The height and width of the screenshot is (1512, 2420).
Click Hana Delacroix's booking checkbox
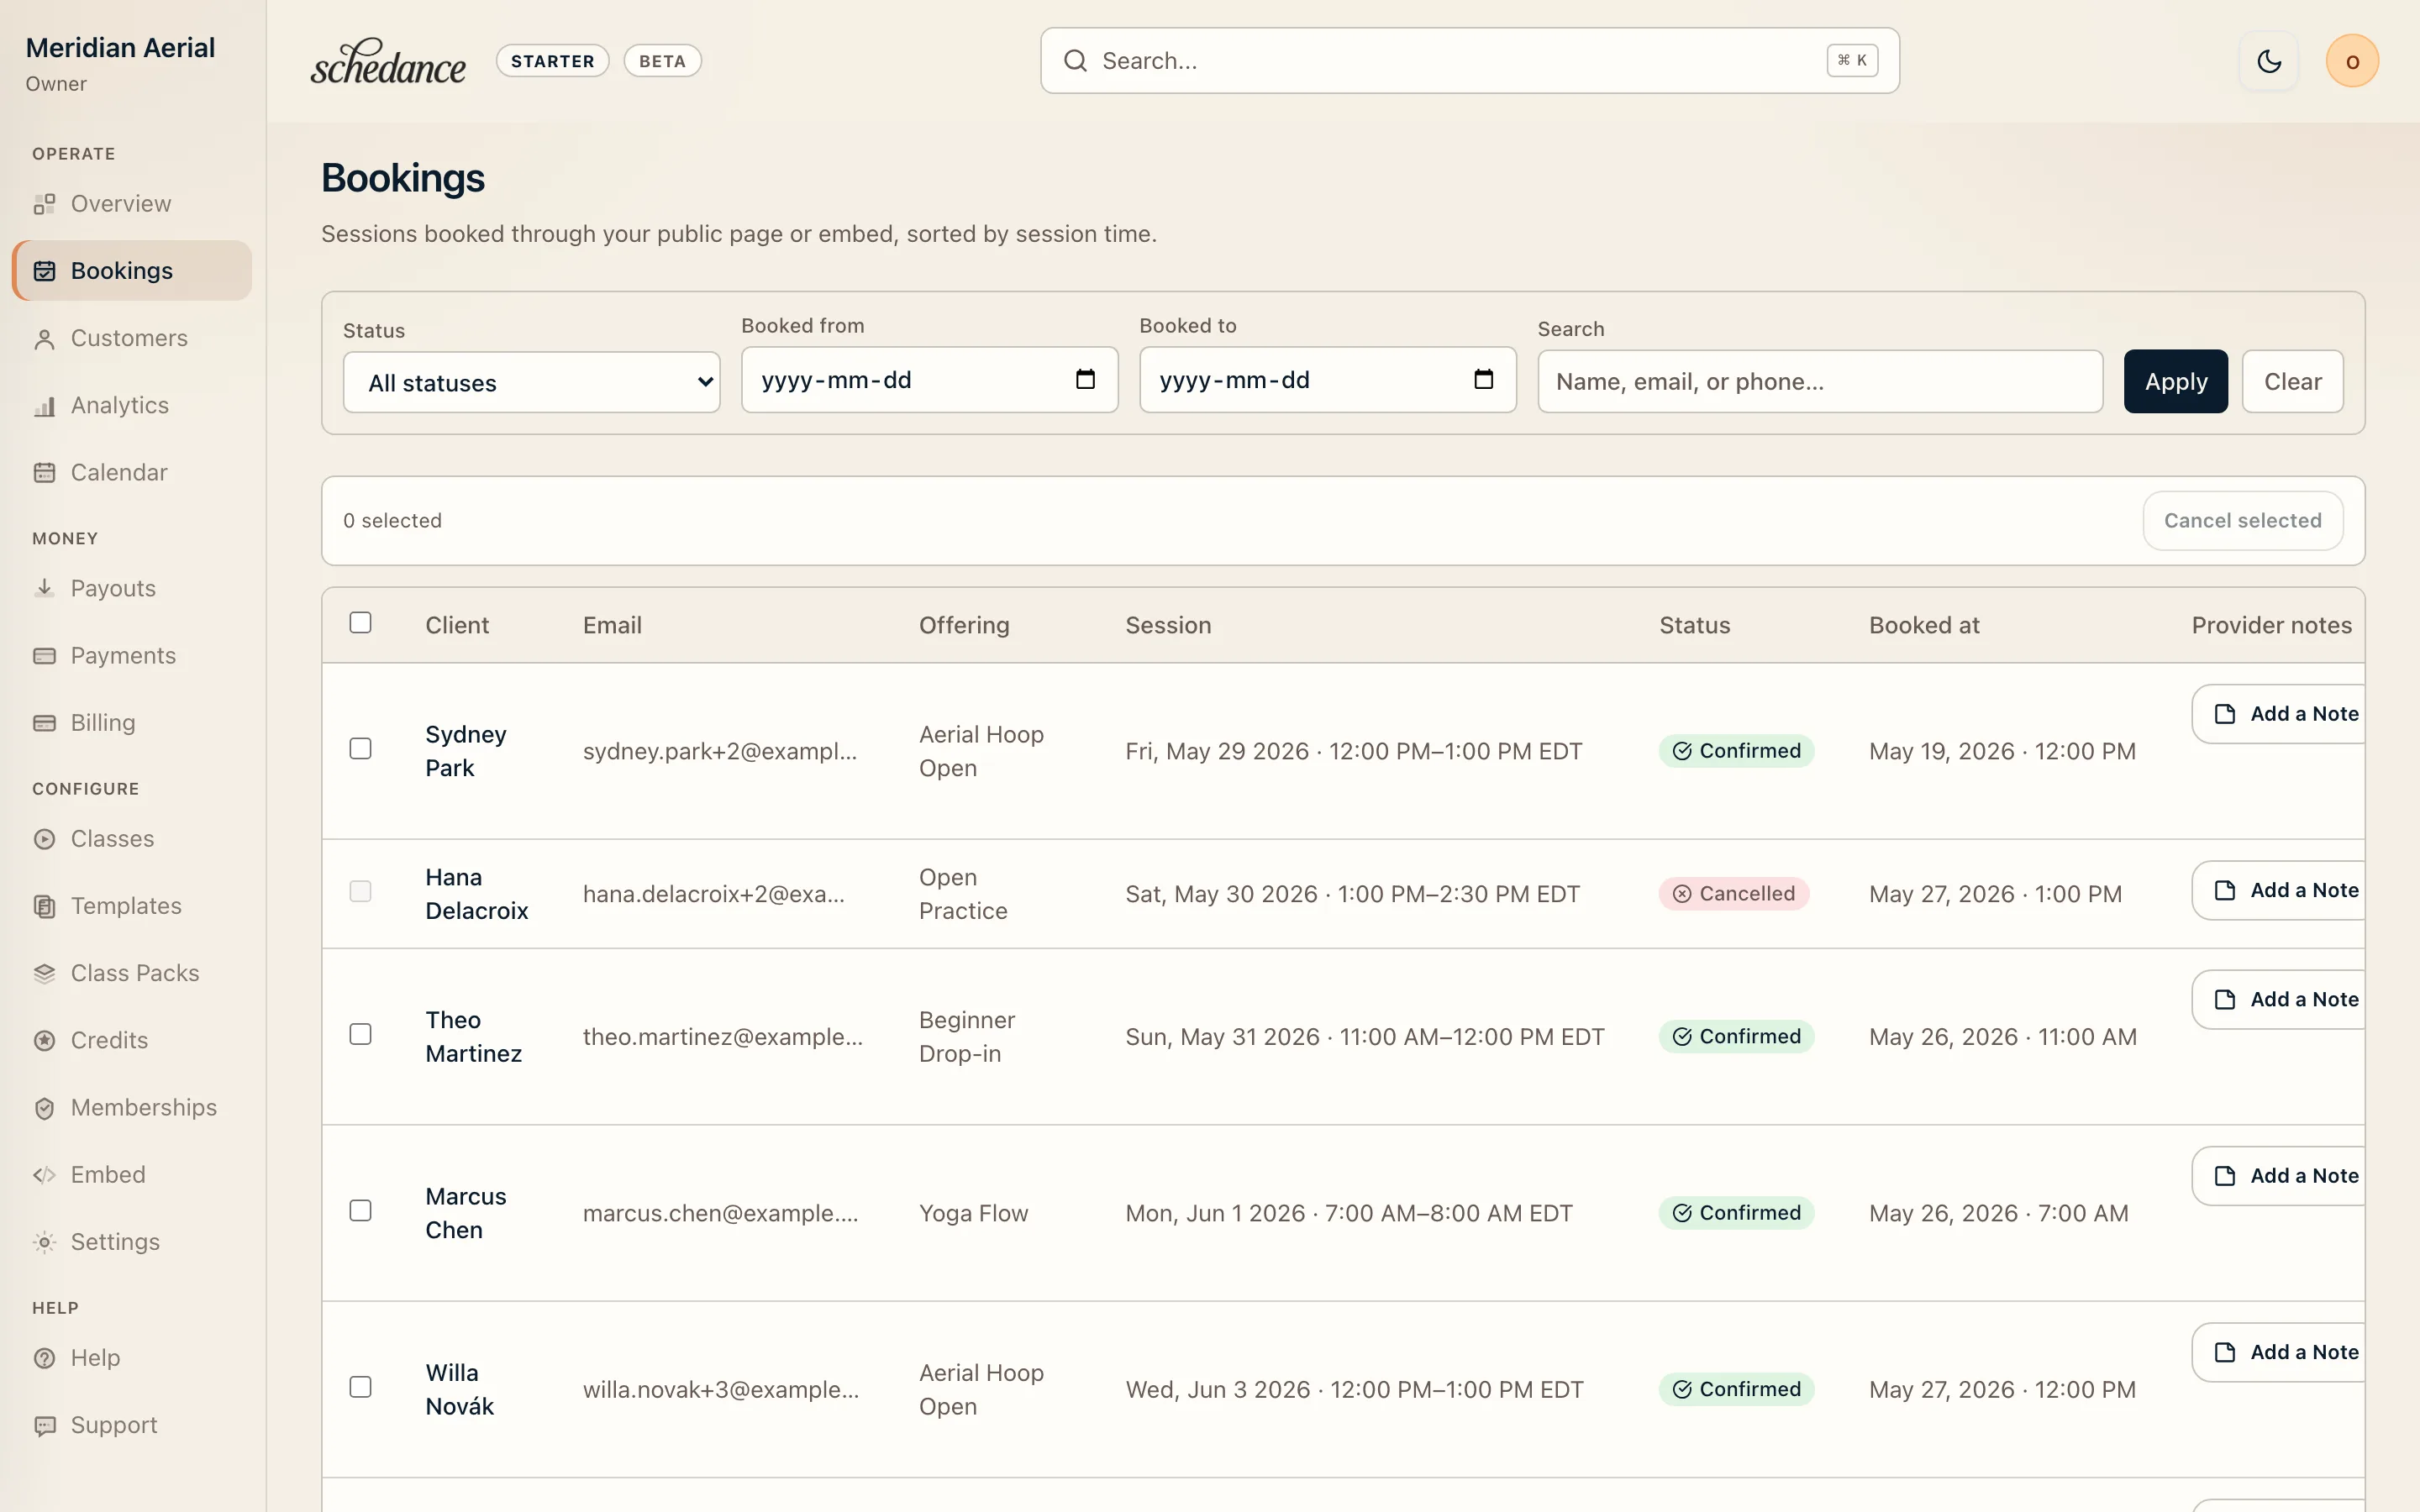(x=360, y=891)
